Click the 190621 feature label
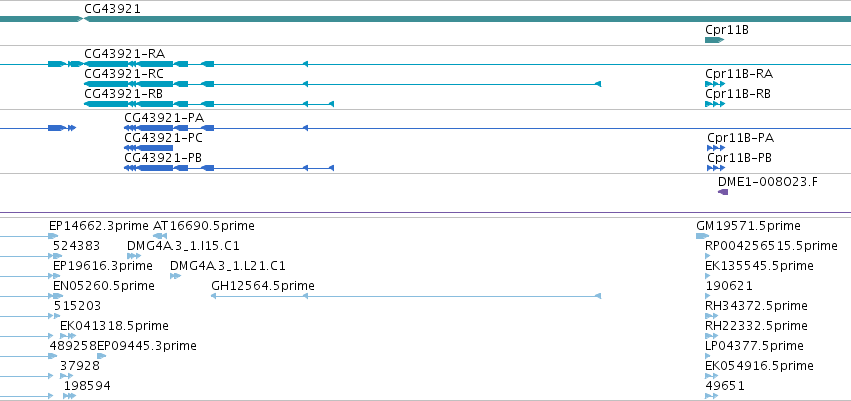This screenshot has width=851, height=401. coord(729,285)
